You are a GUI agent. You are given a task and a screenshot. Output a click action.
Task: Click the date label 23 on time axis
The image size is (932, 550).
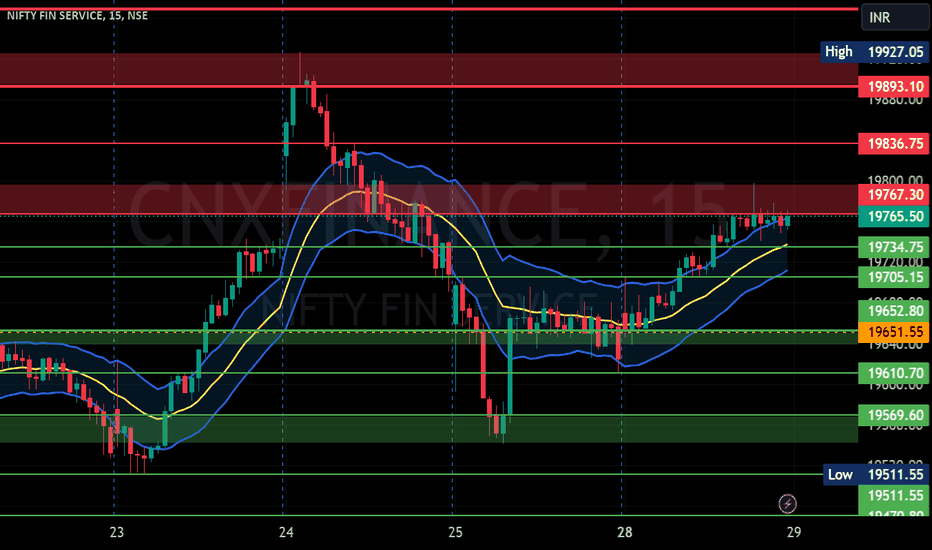[116, 532]
